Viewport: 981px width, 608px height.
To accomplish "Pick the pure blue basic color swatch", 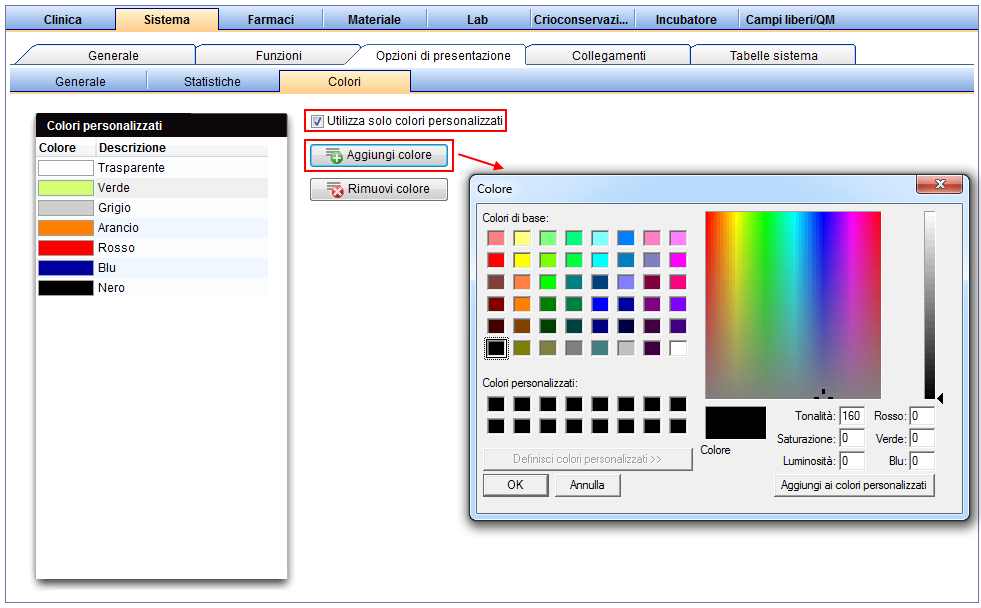I will click(600, 304).
